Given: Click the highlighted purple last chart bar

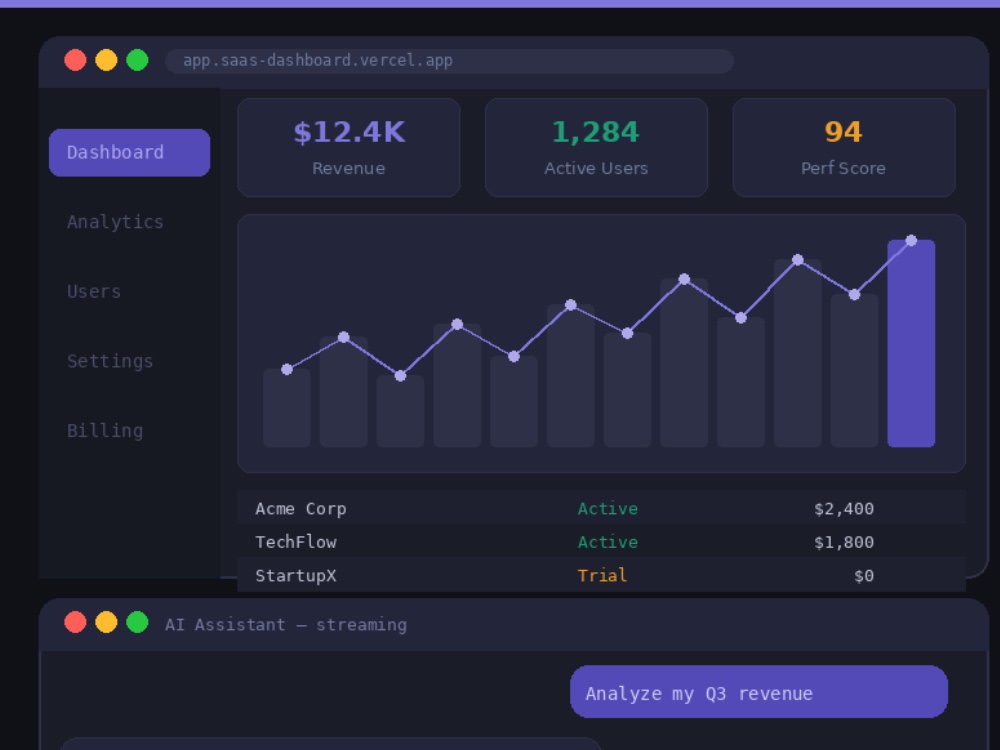Looking at the screenshot, I should point(911,343).
